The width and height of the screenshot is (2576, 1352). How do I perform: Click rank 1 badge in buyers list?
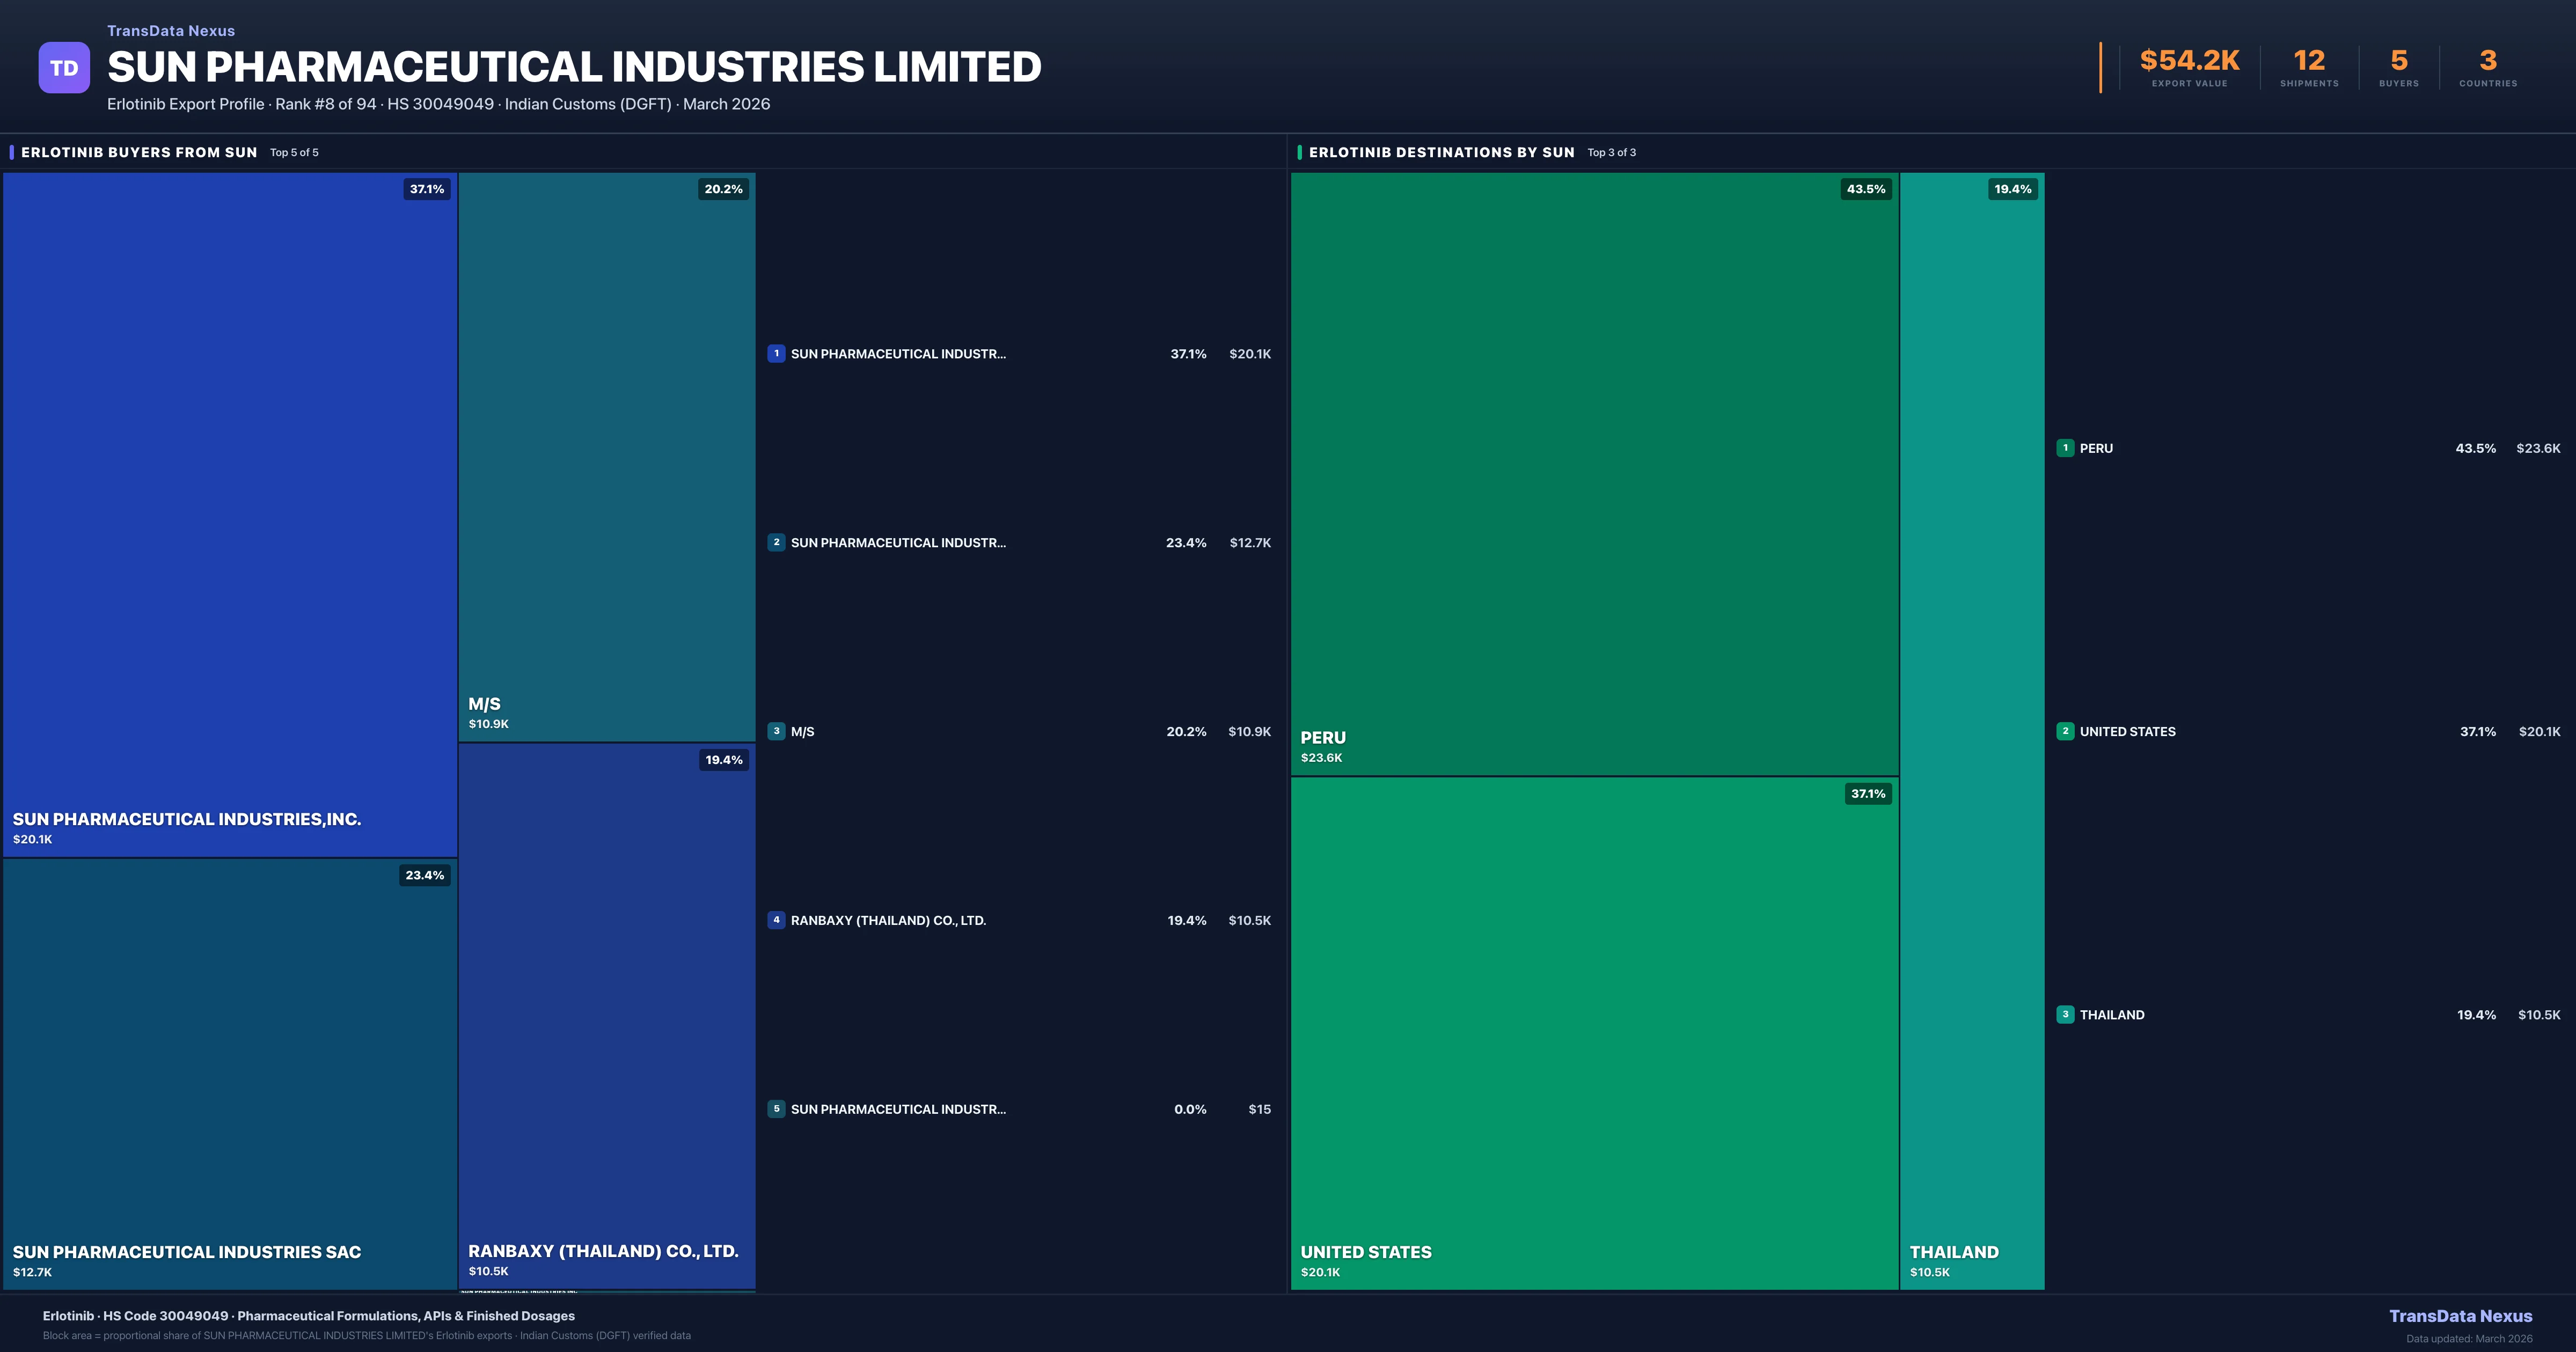(776, 354)
